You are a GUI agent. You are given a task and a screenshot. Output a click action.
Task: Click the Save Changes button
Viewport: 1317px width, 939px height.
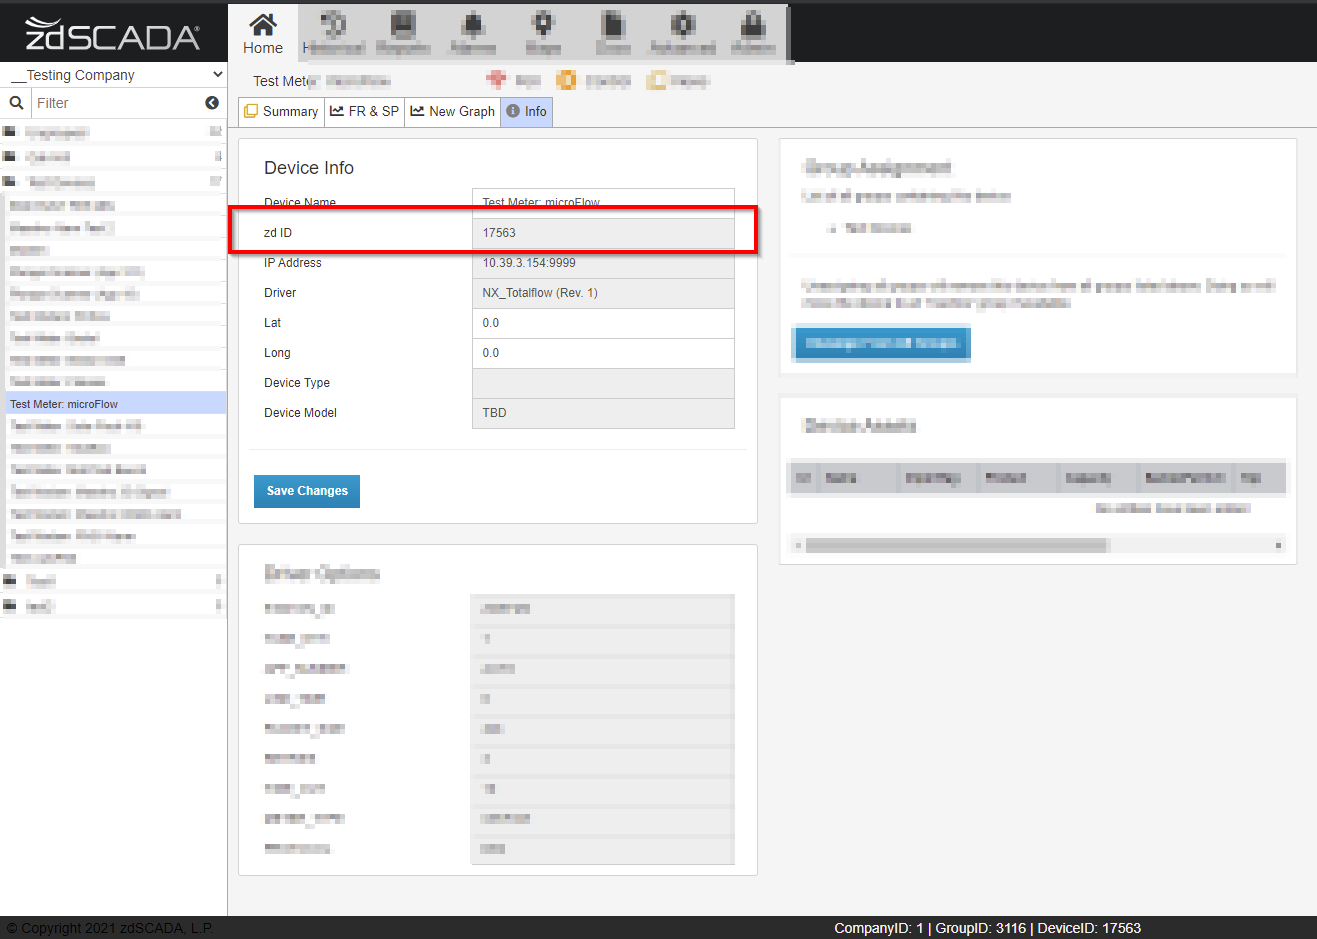point(307,491)
